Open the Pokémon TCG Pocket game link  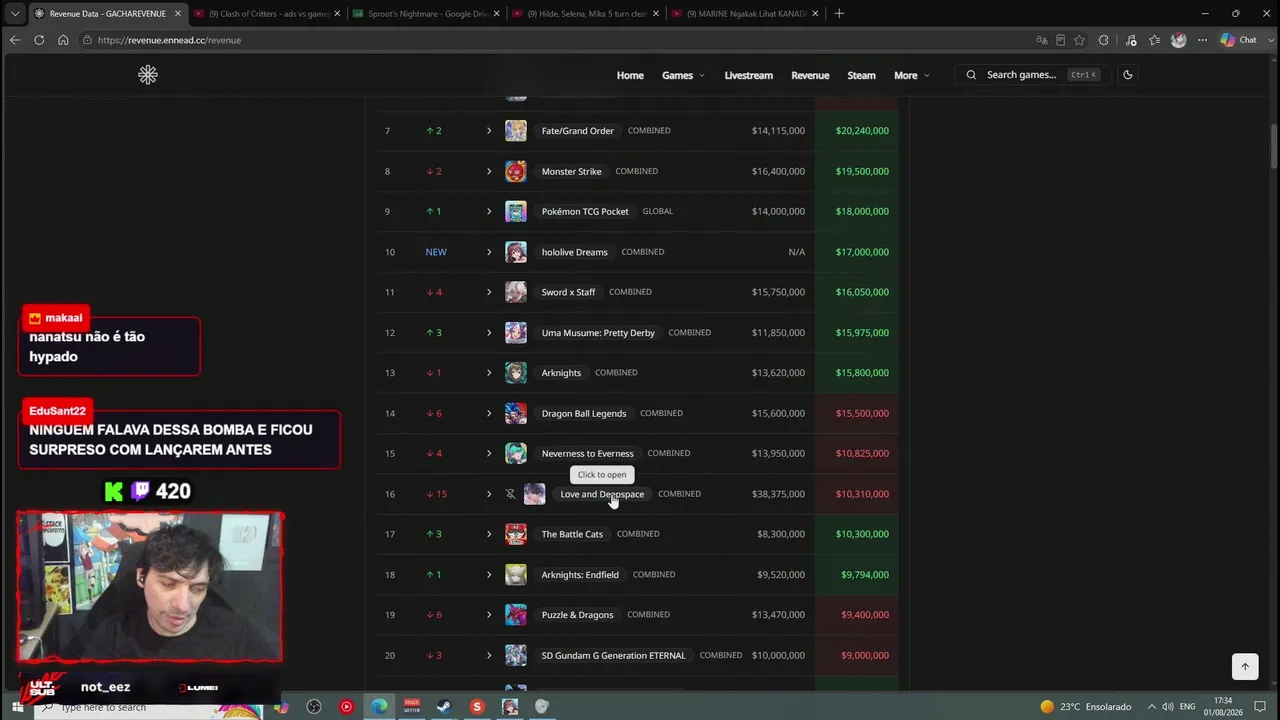(585, 212)
